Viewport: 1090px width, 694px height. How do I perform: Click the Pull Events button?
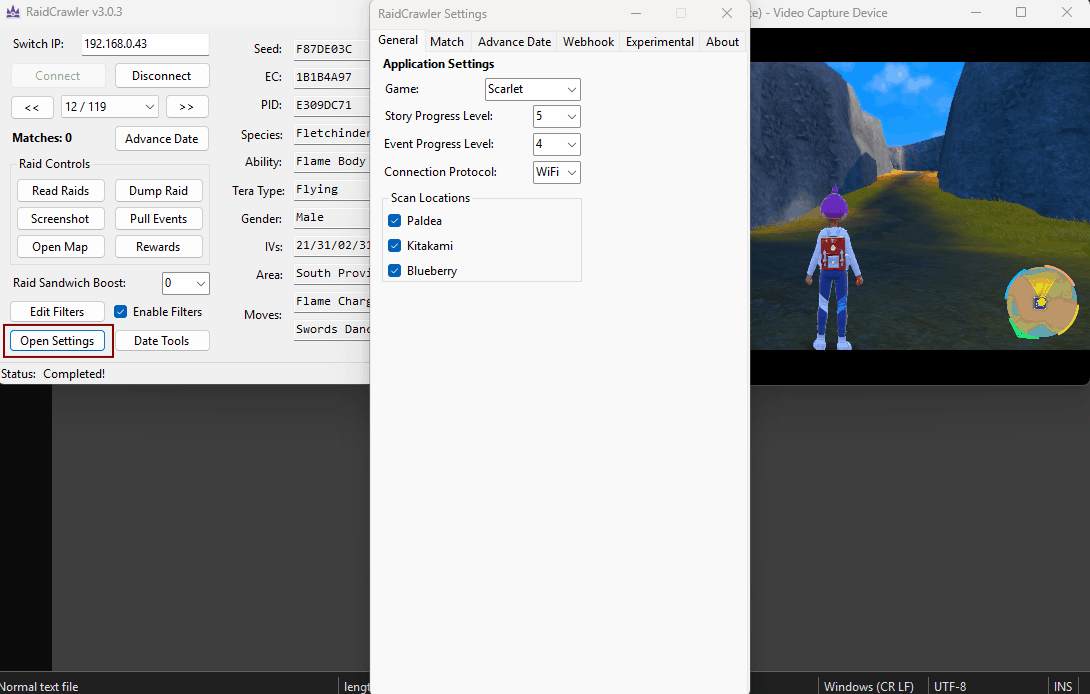tap(158, 218)
